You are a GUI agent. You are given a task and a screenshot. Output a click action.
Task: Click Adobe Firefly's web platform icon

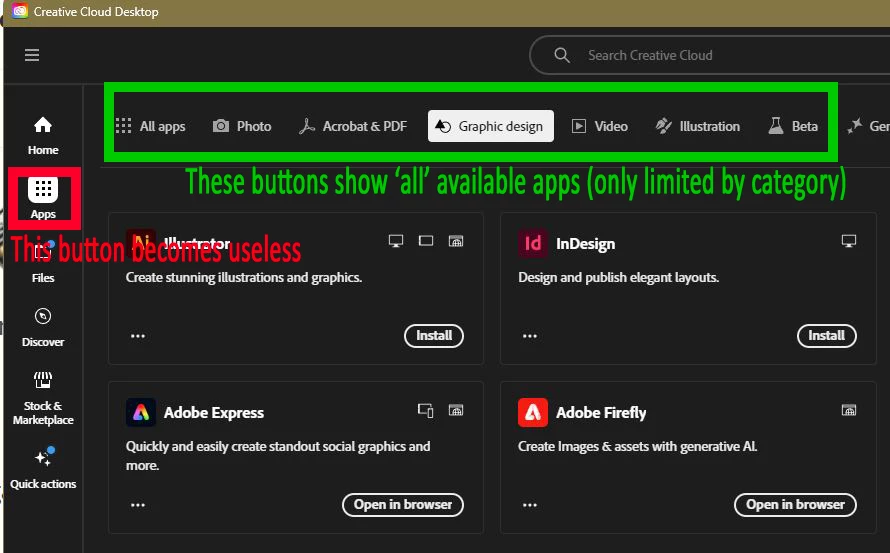click(849, 410)
